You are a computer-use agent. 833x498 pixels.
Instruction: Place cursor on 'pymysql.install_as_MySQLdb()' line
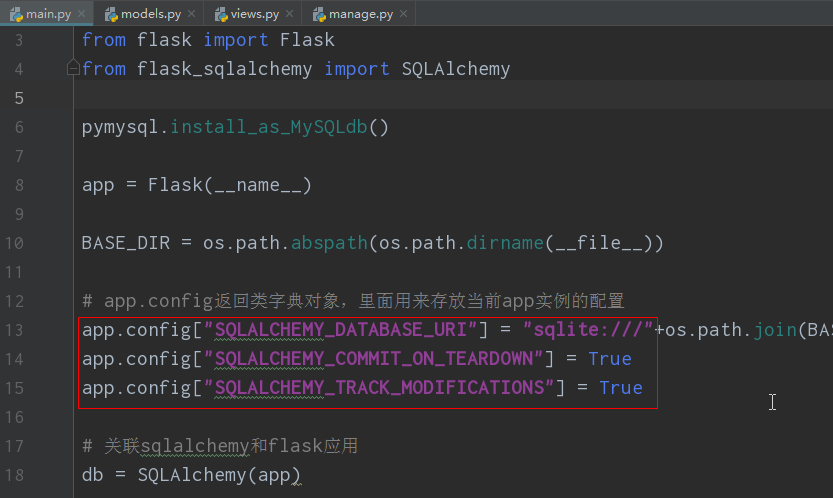pos(235,127)
